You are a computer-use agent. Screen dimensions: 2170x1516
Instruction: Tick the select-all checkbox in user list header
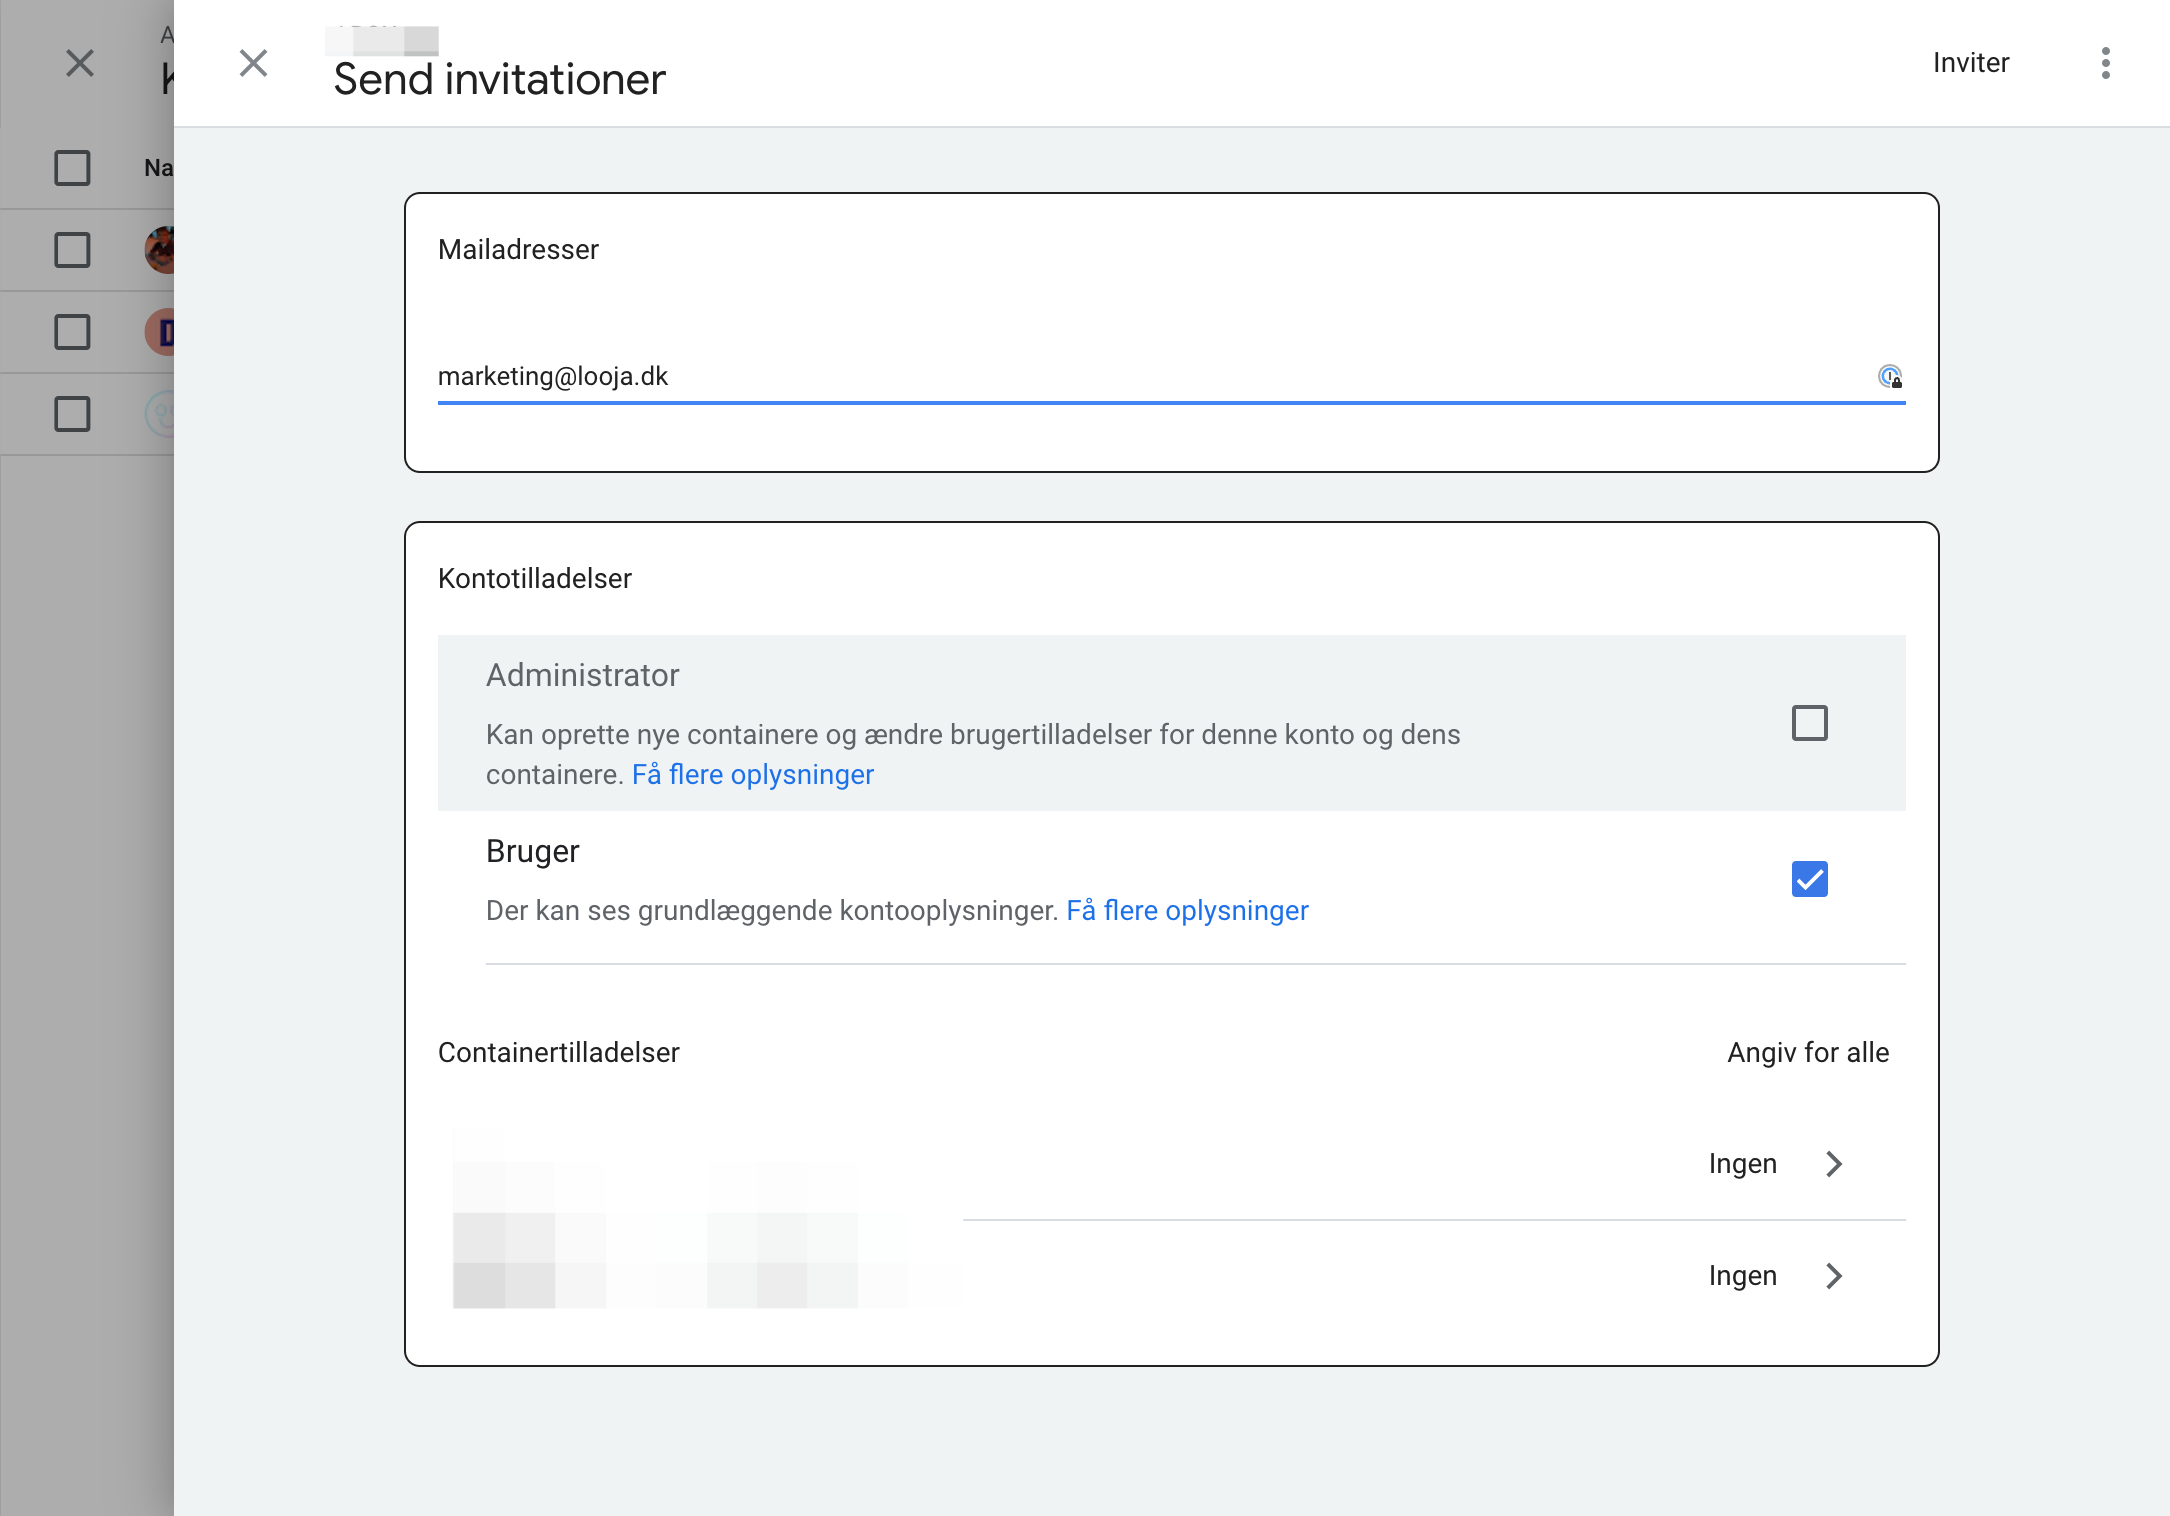pos(72,168)
